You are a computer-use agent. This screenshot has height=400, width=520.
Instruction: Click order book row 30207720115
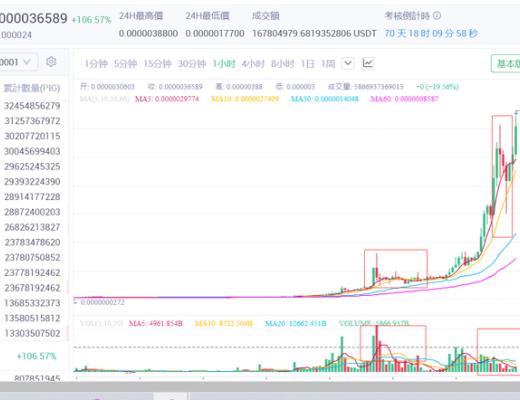(32, 136)
